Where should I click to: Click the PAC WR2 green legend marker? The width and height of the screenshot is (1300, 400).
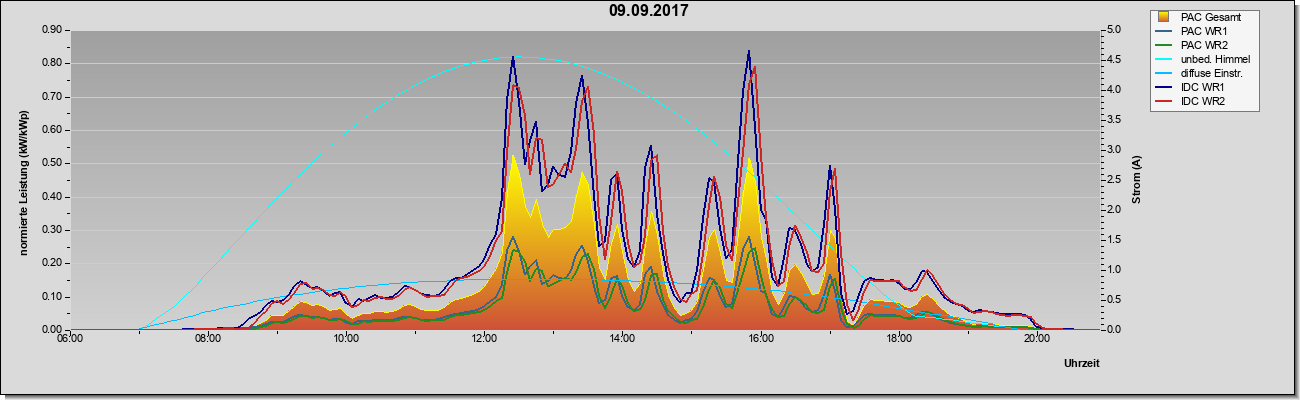click(1165, 45)
